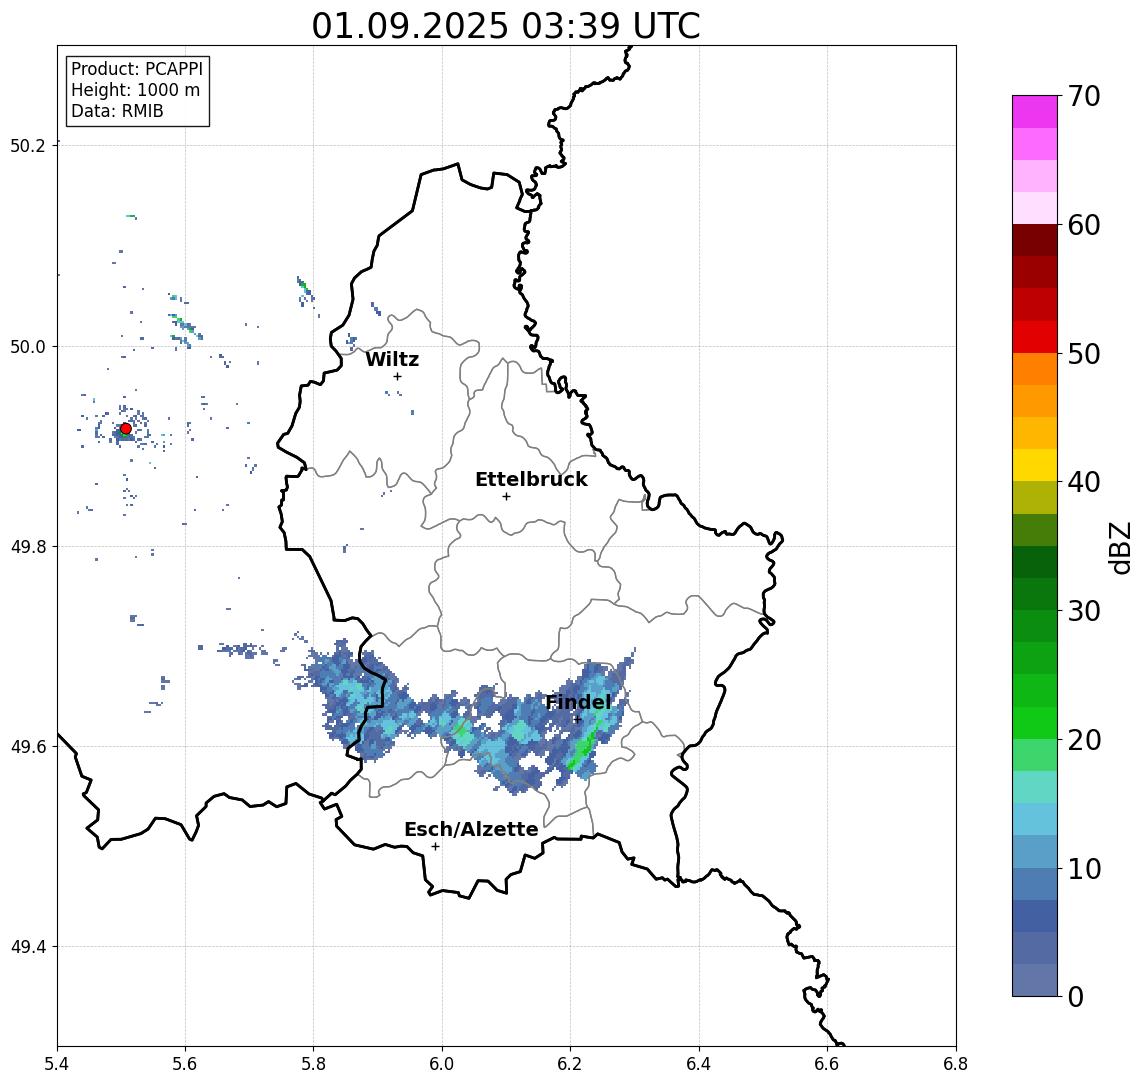Click the 50 colorbar tick label

tap(1084, 354)
